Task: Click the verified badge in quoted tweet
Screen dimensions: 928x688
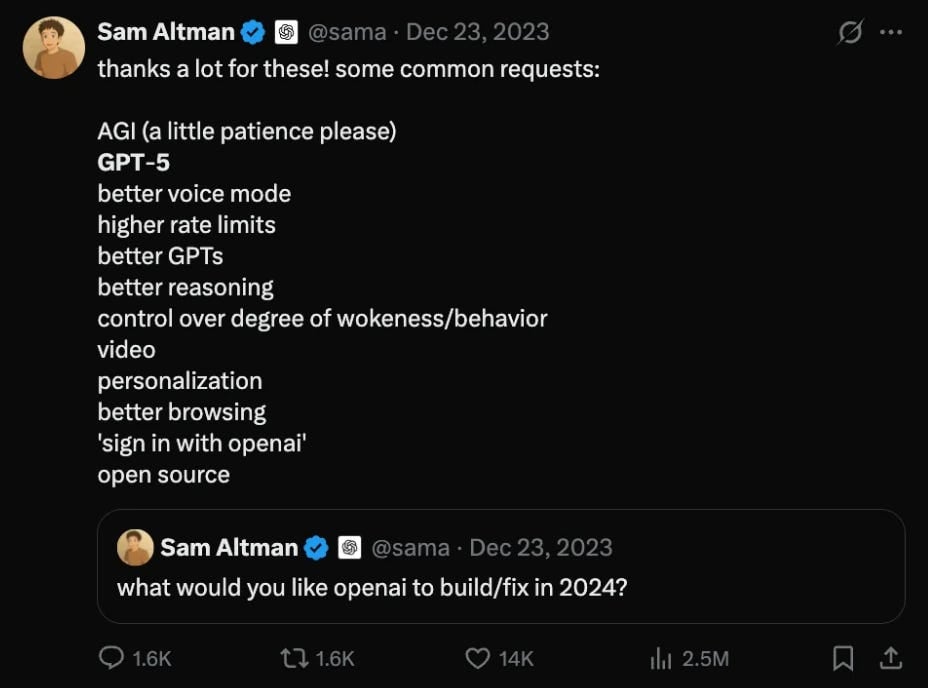Action: (x=317, y=548)
